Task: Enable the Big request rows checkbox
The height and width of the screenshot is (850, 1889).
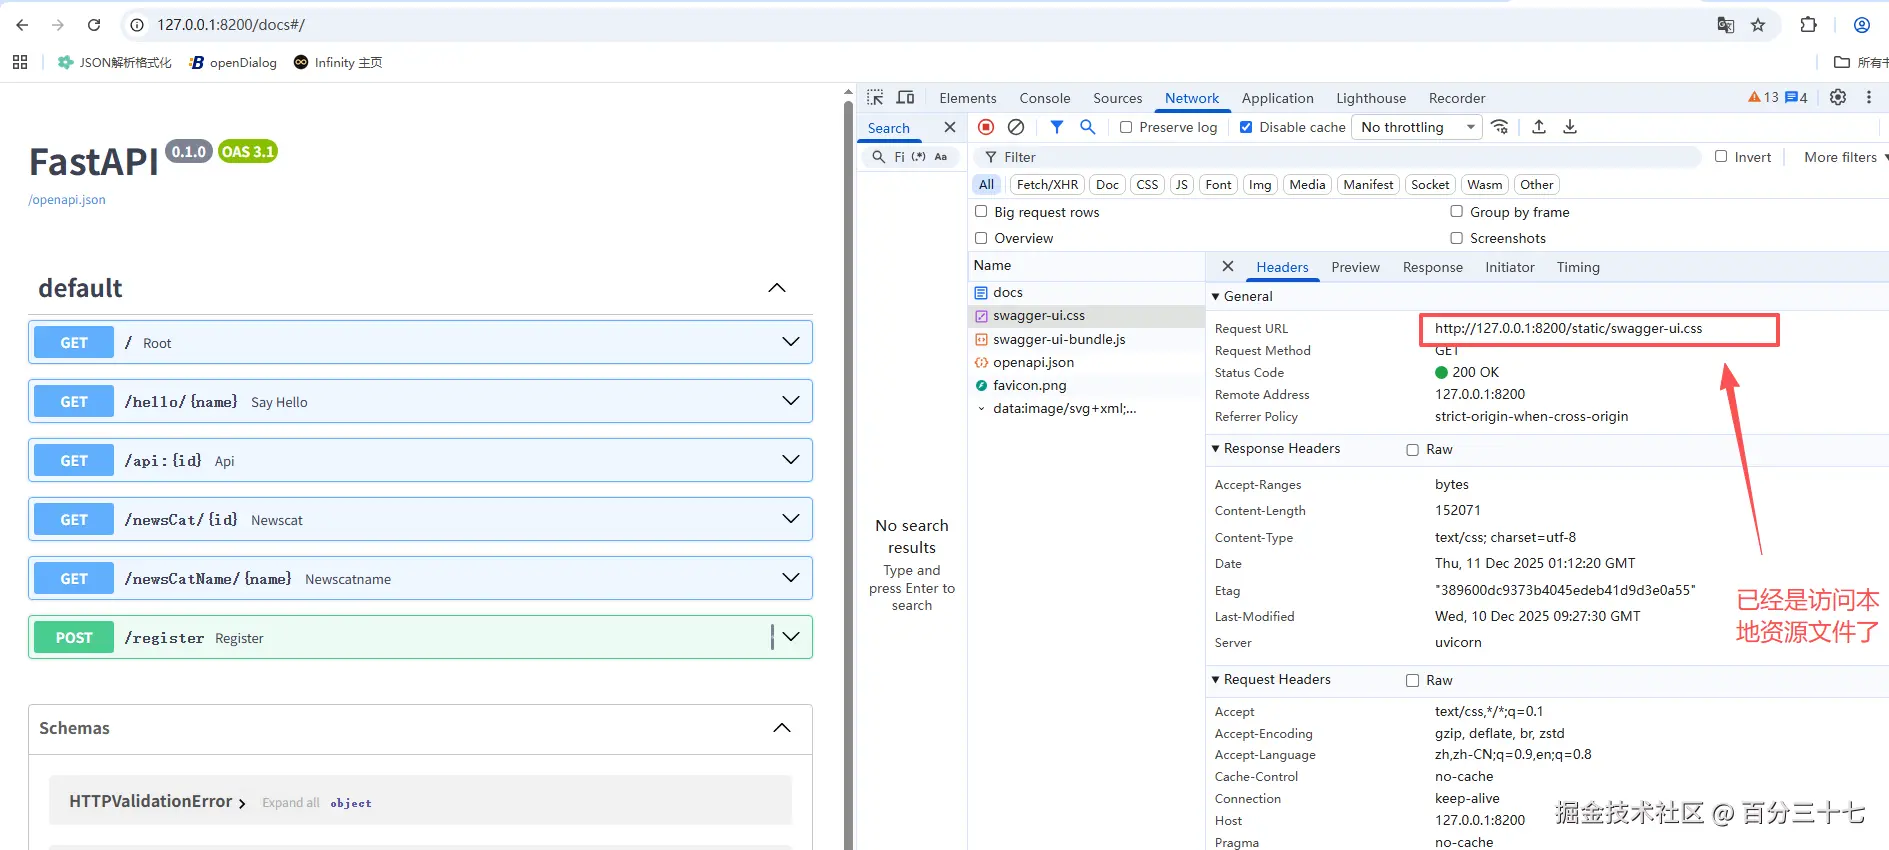Action: pyautogui.click(x=981, y=212)
